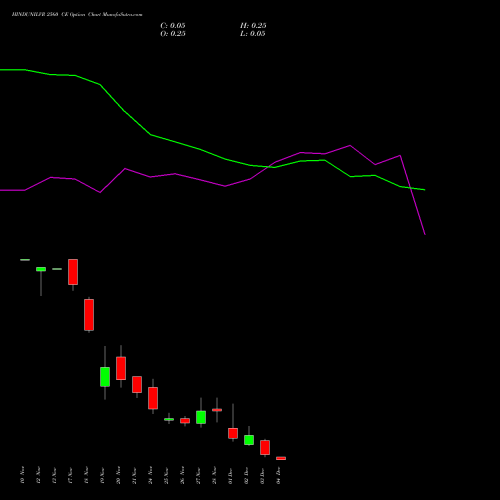Click the '03 Dec' date axis label
The image size is (500, 500).
[x=262, y=475]
